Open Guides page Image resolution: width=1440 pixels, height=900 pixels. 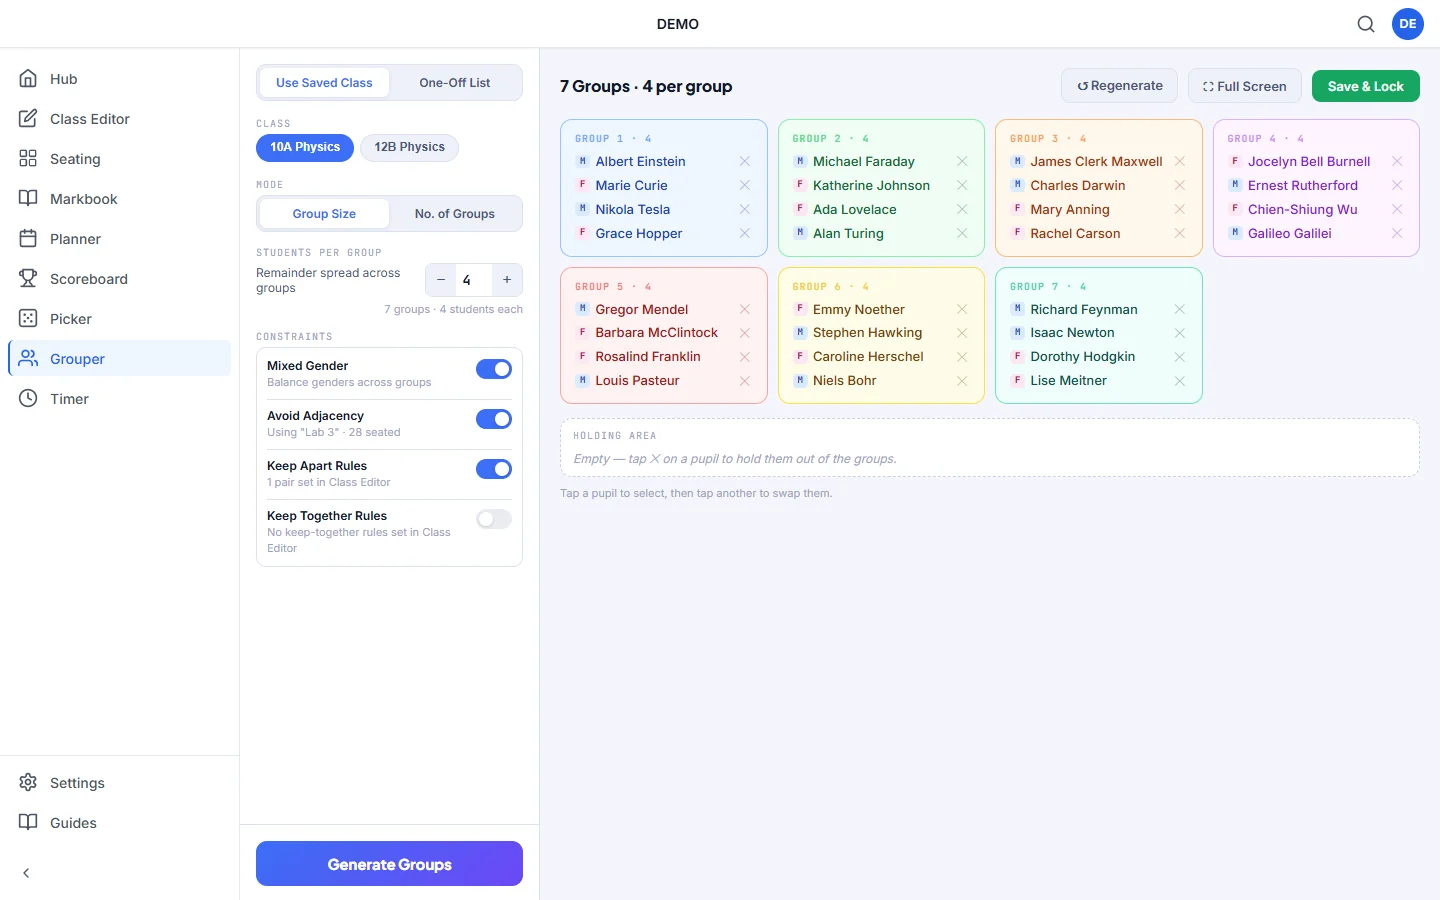coord(120,823)
